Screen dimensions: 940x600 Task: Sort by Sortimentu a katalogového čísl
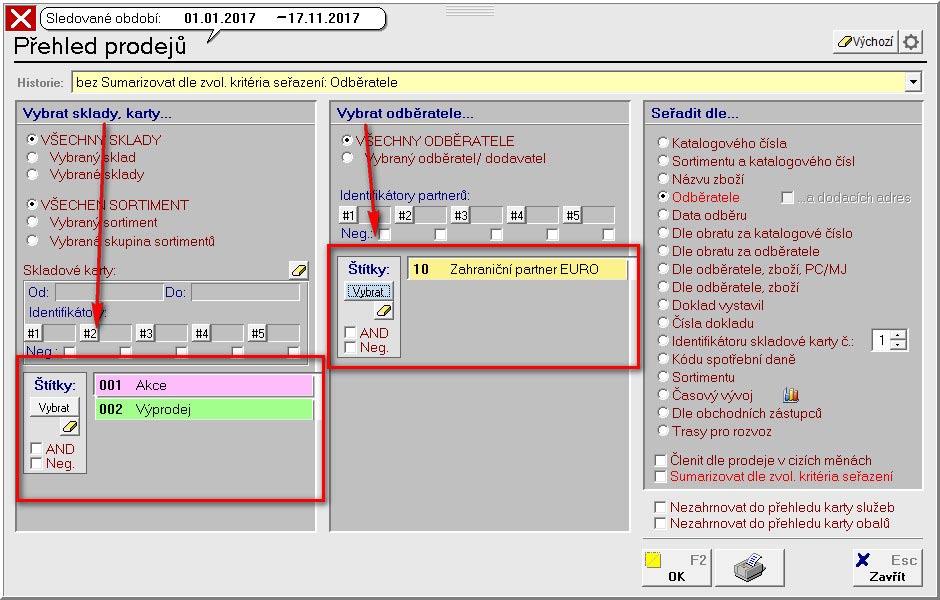[x=662, y=161]
